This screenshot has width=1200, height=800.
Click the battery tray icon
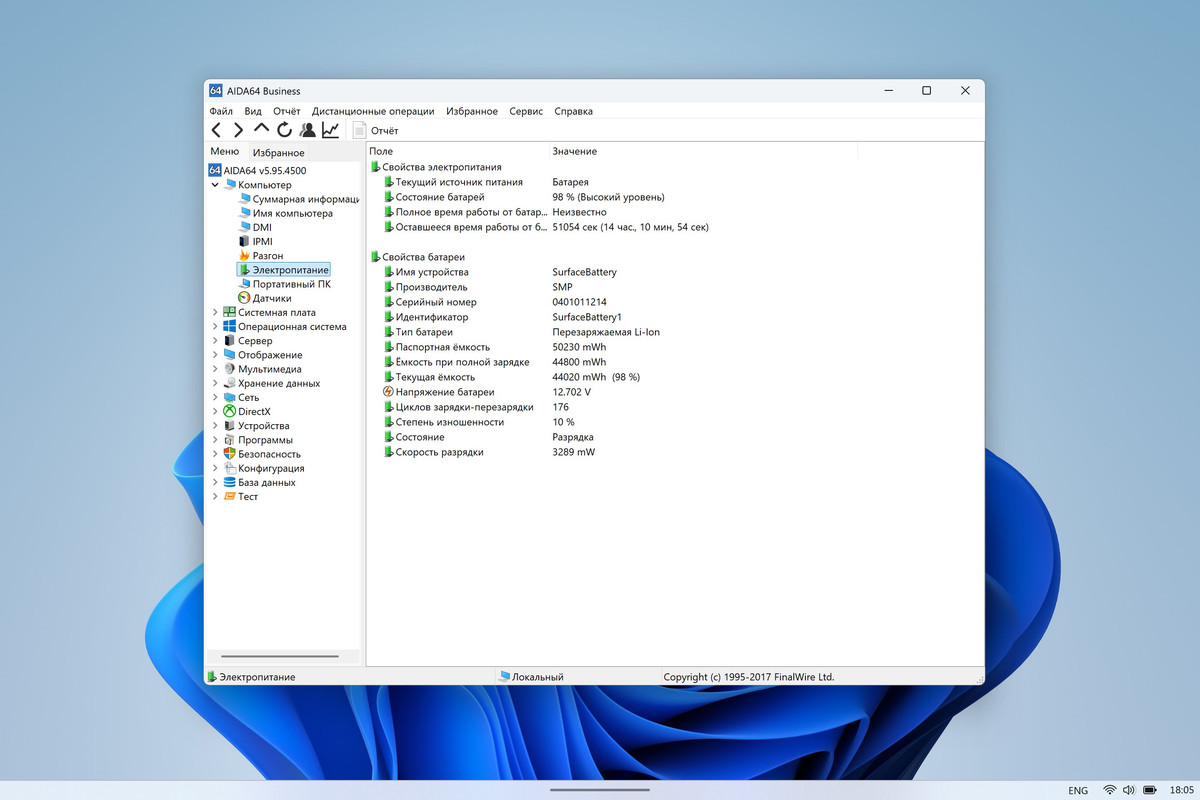coord(1150,790)
